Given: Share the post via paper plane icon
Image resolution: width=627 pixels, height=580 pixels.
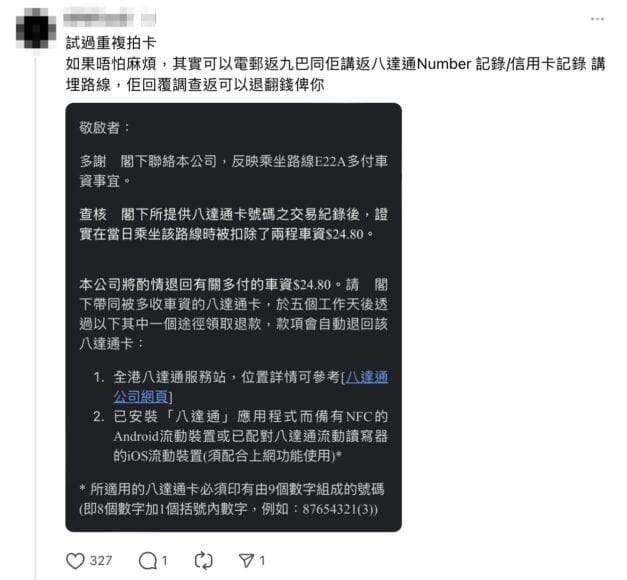Looking at the screenshot, I should [246, 560].
